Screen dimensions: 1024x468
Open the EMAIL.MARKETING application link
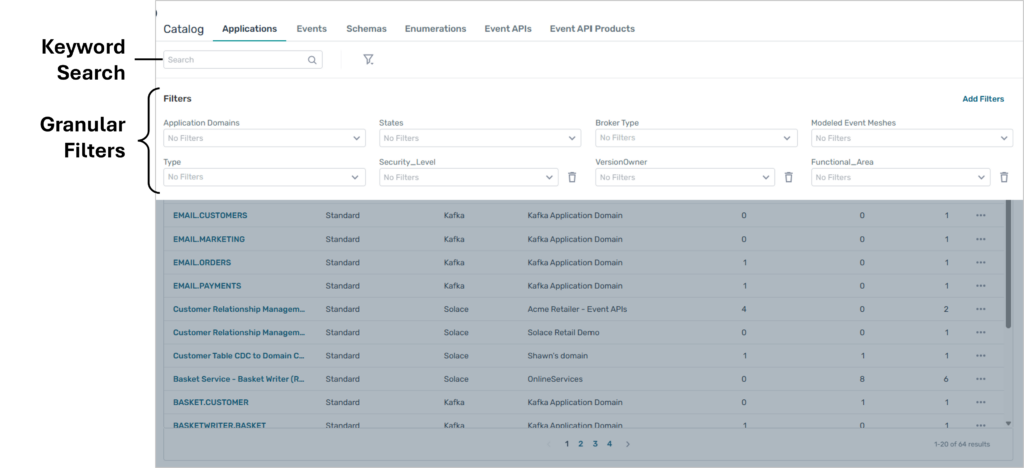point(209,239)
